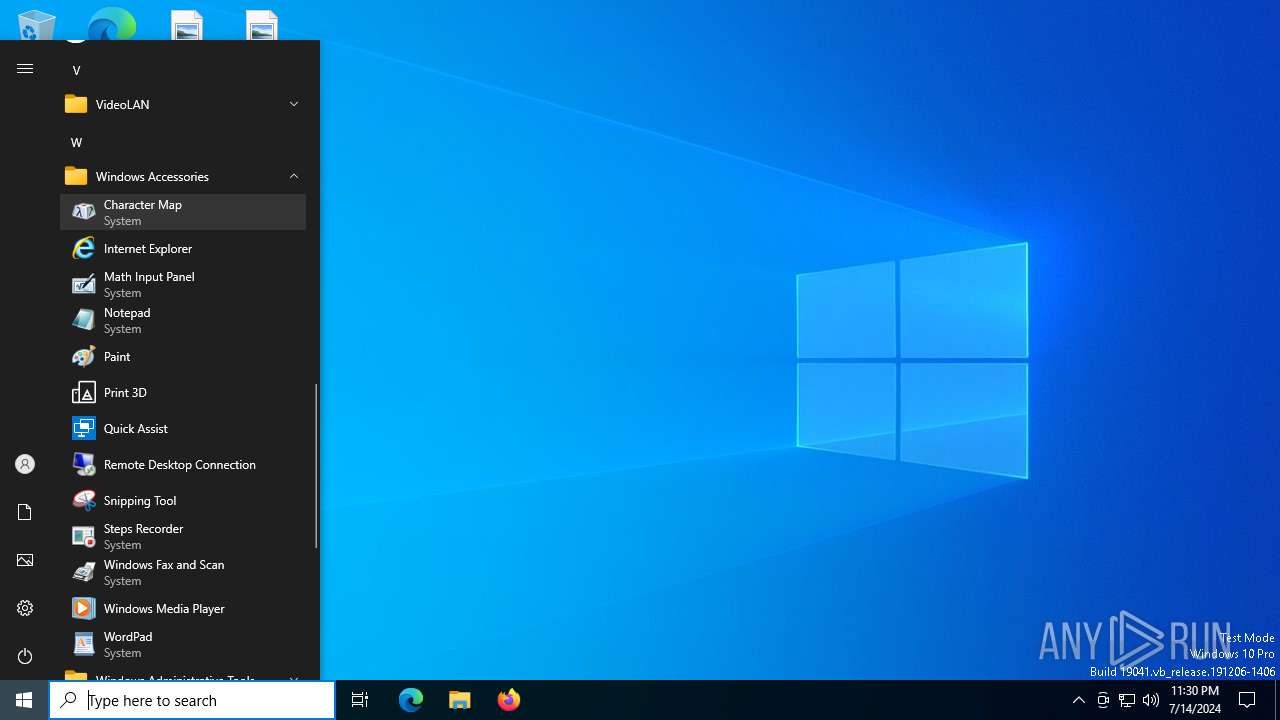Viewport: 1280px width, 720px height.
Task: Open Windows Fax and Scan
Action: [183, 572]
